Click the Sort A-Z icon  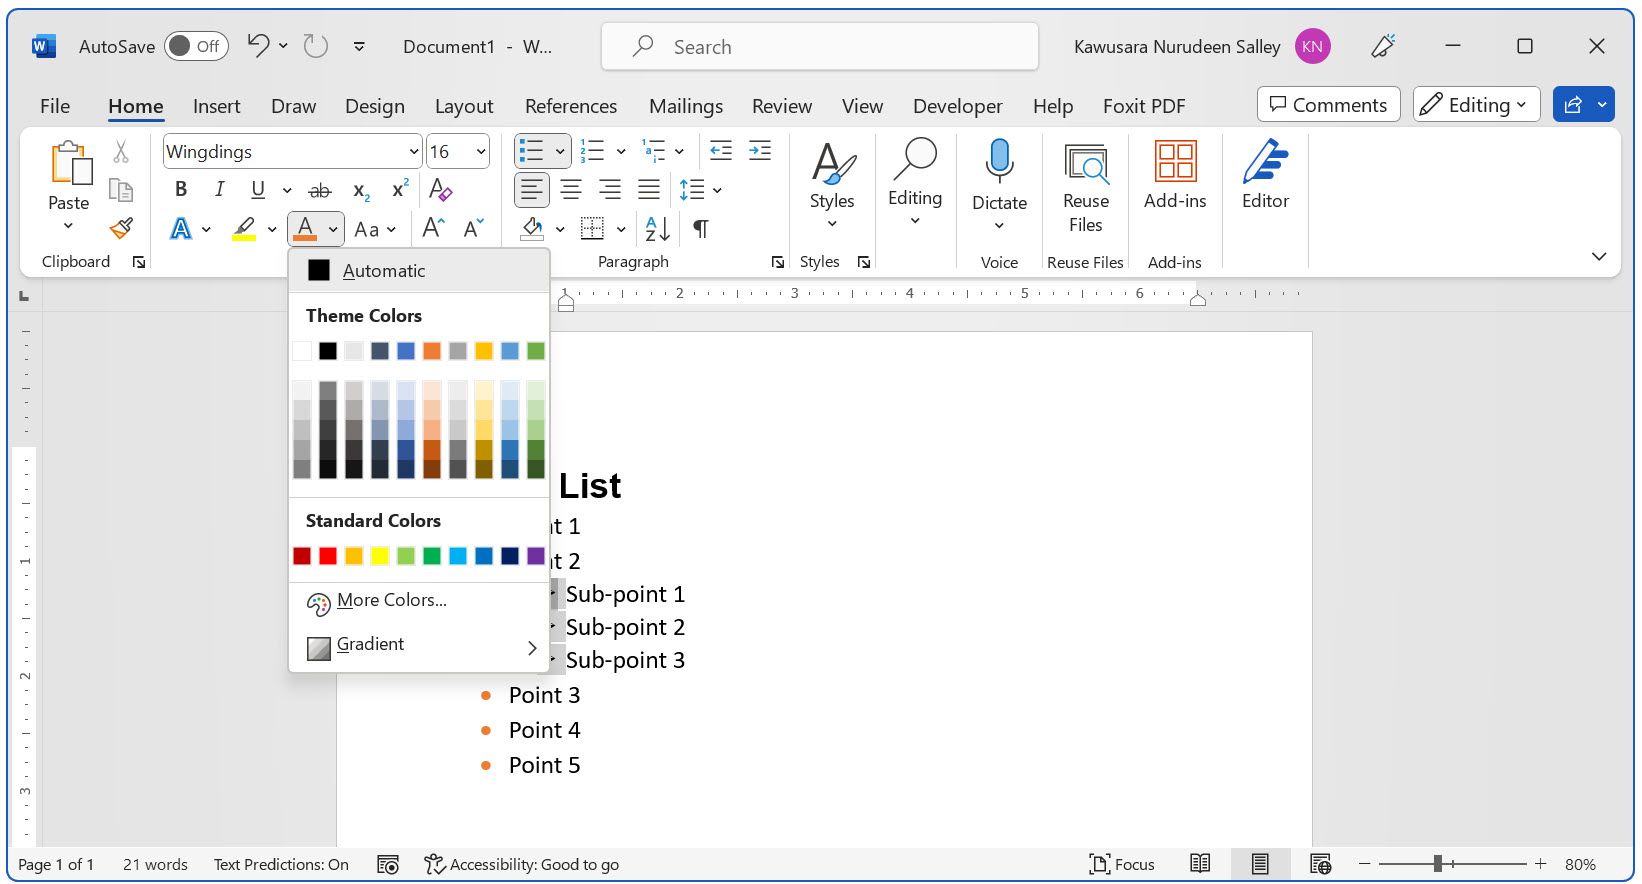coord(657,229)
